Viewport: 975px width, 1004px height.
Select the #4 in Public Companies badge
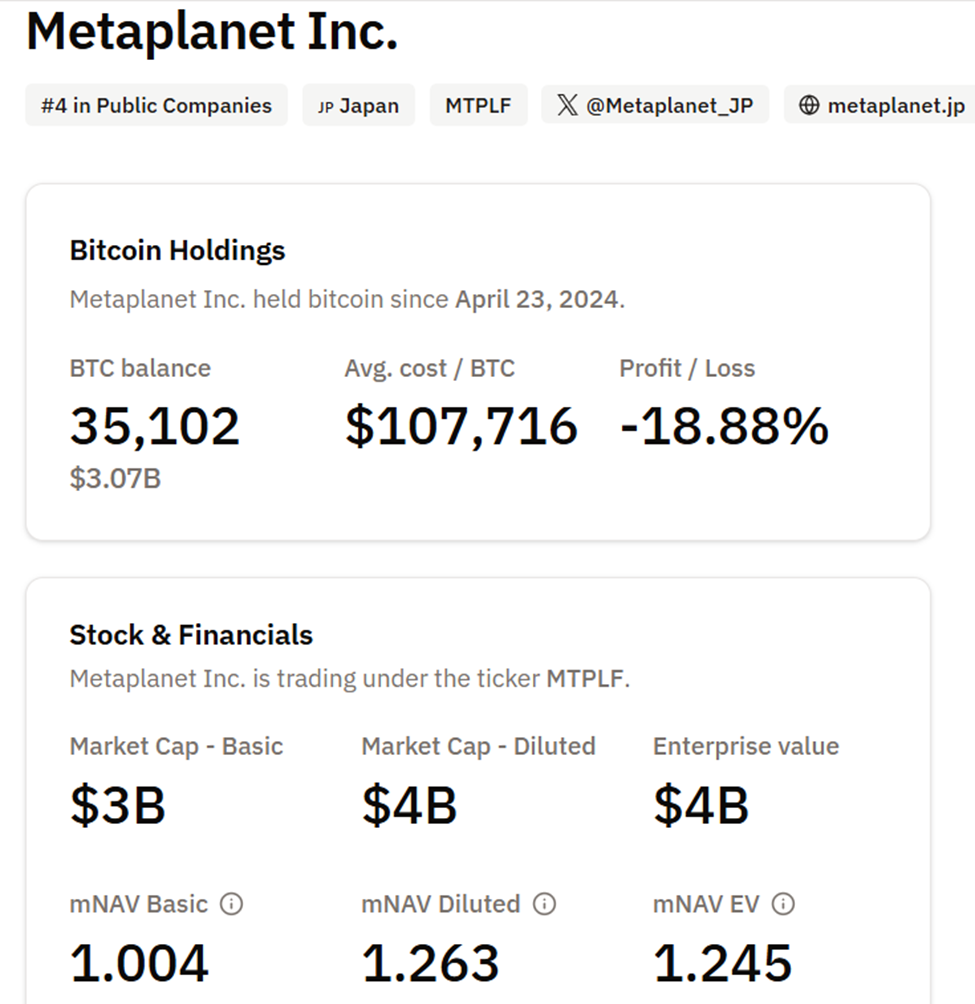[155, 105]
